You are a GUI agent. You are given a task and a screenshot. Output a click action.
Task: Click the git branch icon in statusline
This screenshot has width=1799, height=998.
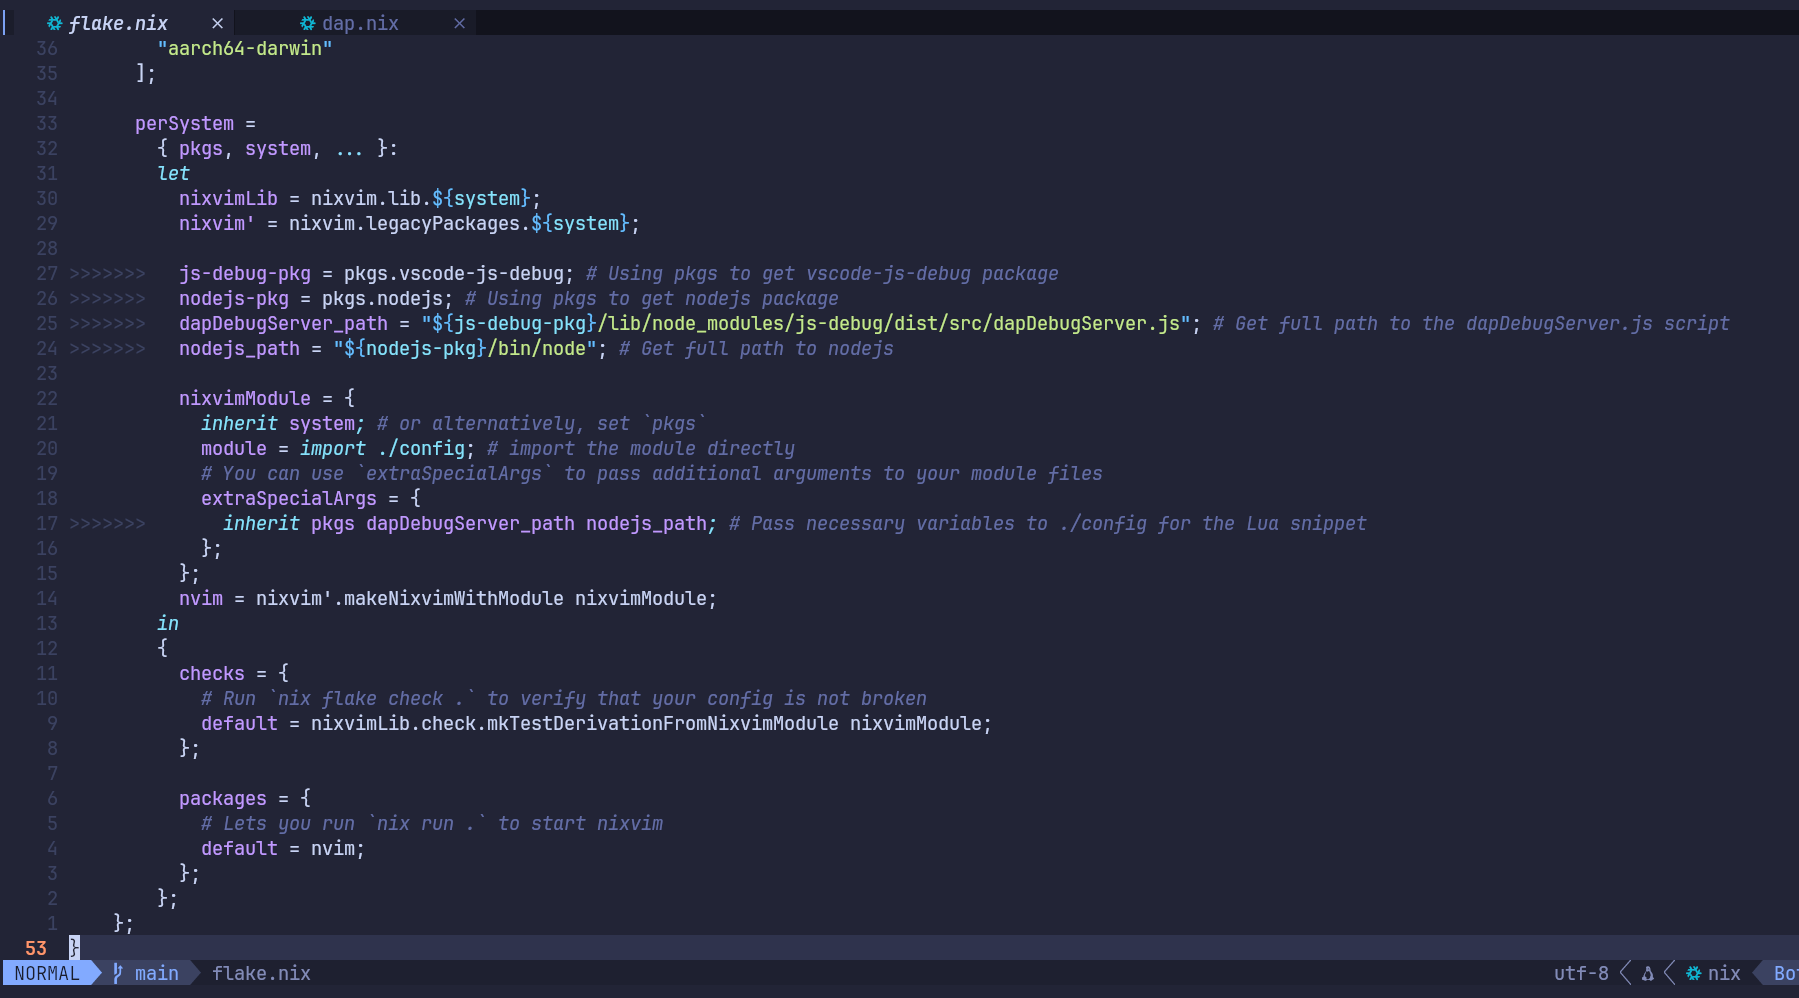click(x=118, y=973)
